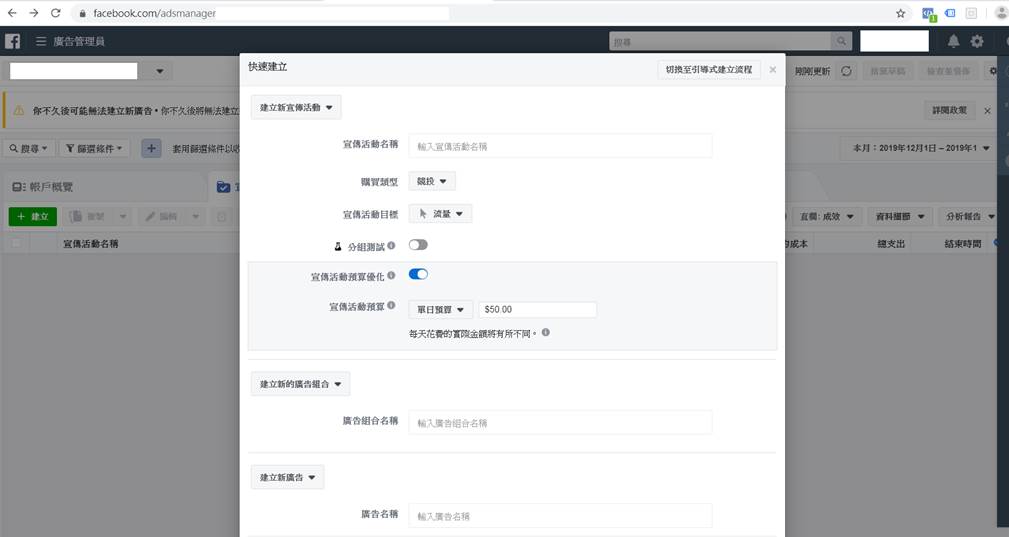Open the settings gear in top bar
This screenshot has width=1009, height=537.
pos(977,41)
